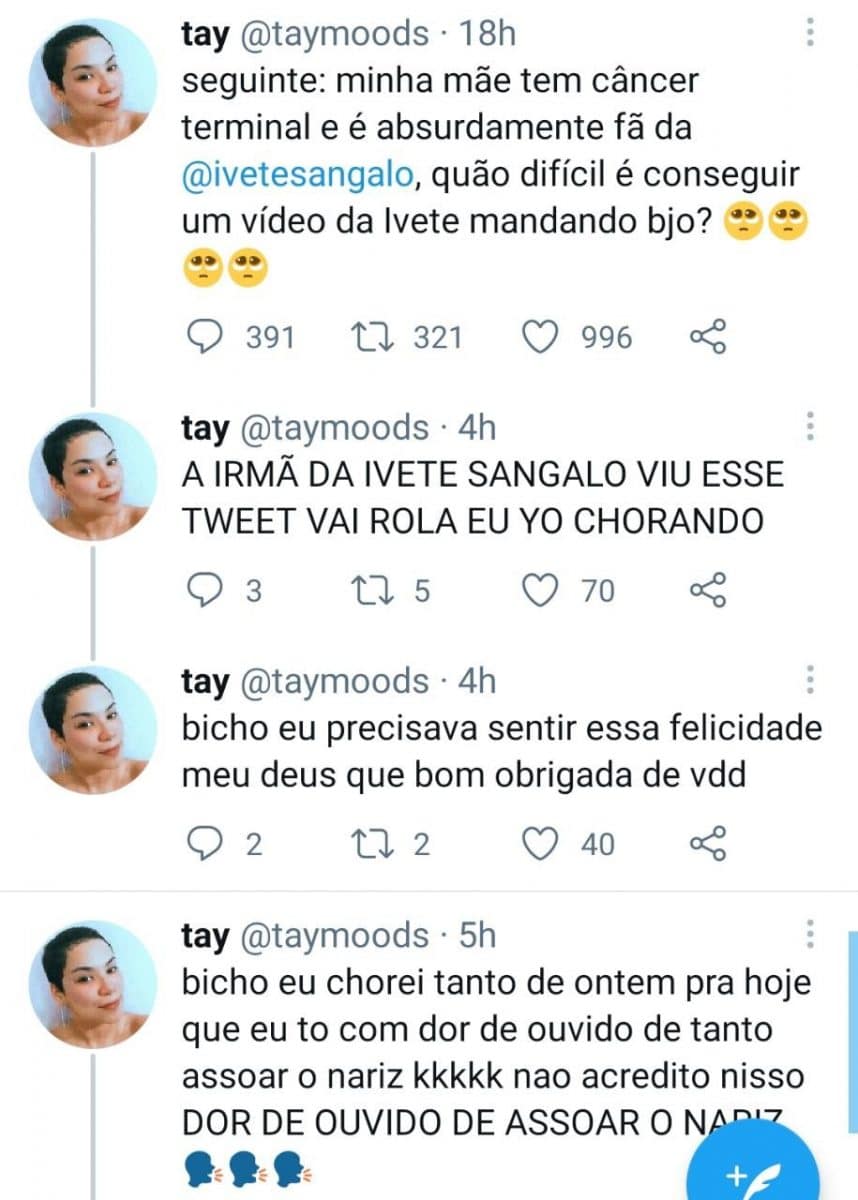Retweet the tweet with 2 retweets
The image size is (858, 1200).
[x=375, y=845]
